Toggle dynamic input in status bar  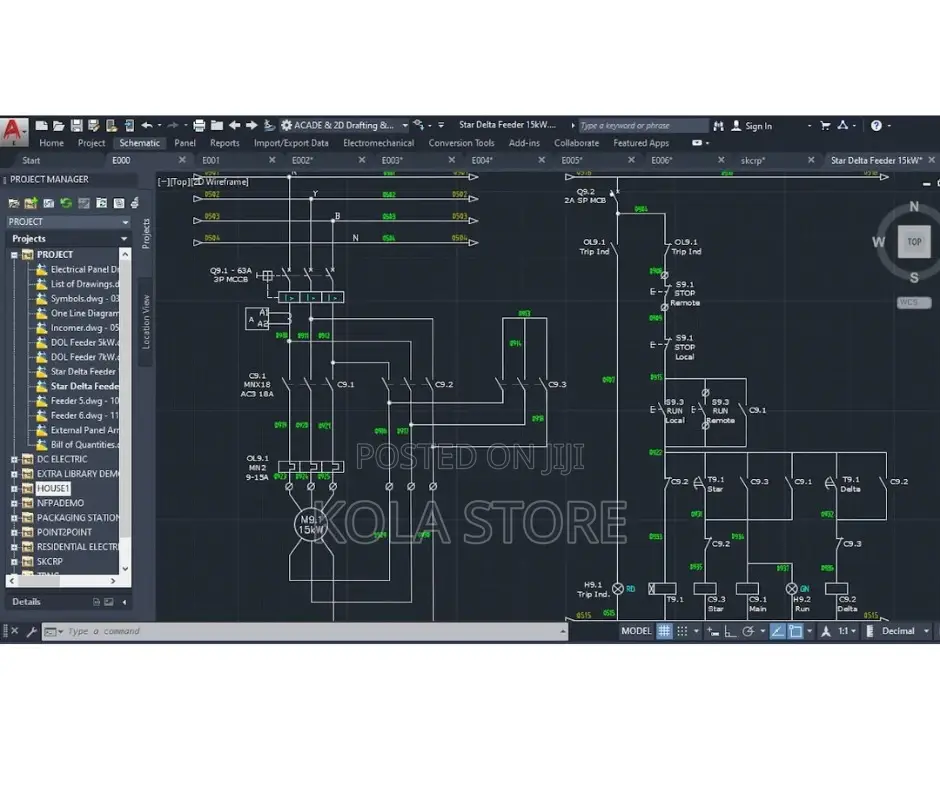(713, 631)
